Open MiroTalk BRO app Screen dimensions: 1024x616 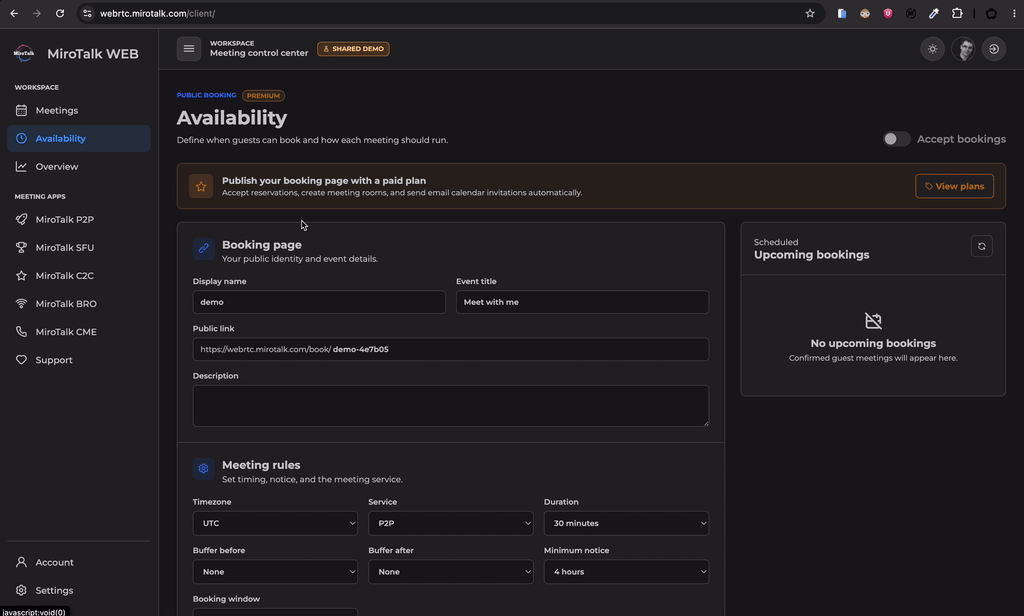(x=78, y=304)
